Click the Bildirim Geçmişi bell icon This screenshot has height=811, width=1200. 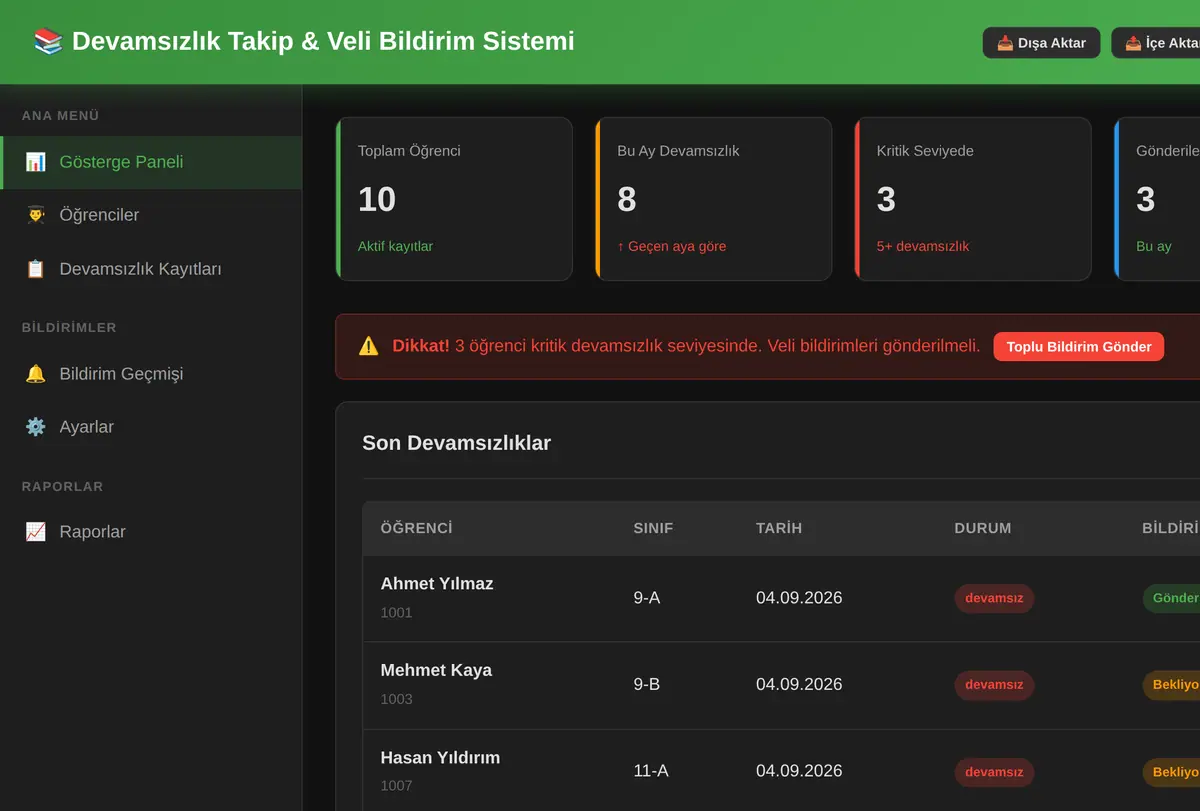[35, 374]
